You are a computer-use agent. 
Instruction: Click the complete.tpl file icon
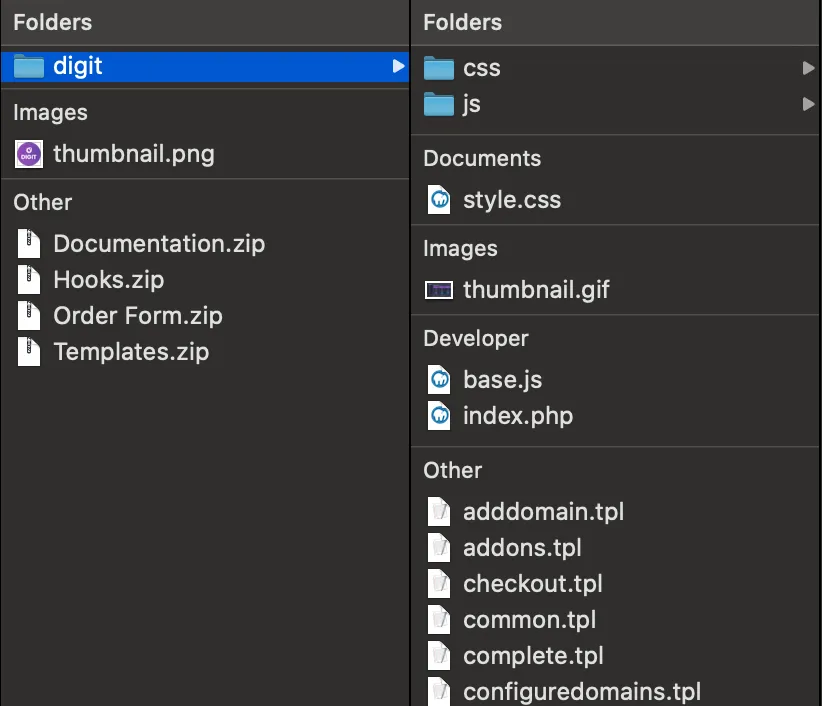pyautogui.click(x=439, y=656)
